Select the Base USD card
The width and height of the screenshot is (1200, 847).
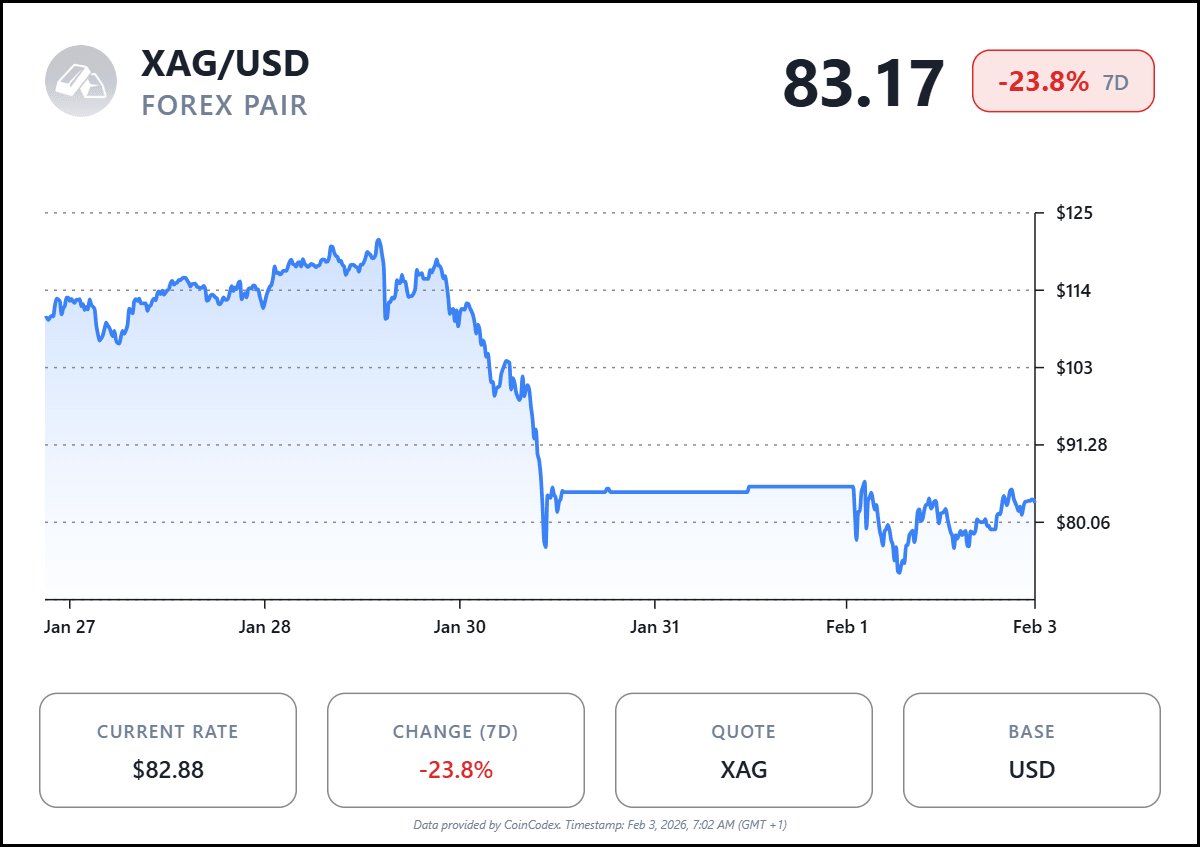(x=1032, y=750)
